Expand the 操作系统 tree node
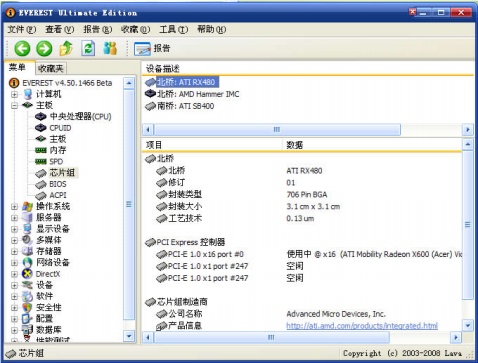The width and height of the screenshot is (478, 363). [14, 207]
